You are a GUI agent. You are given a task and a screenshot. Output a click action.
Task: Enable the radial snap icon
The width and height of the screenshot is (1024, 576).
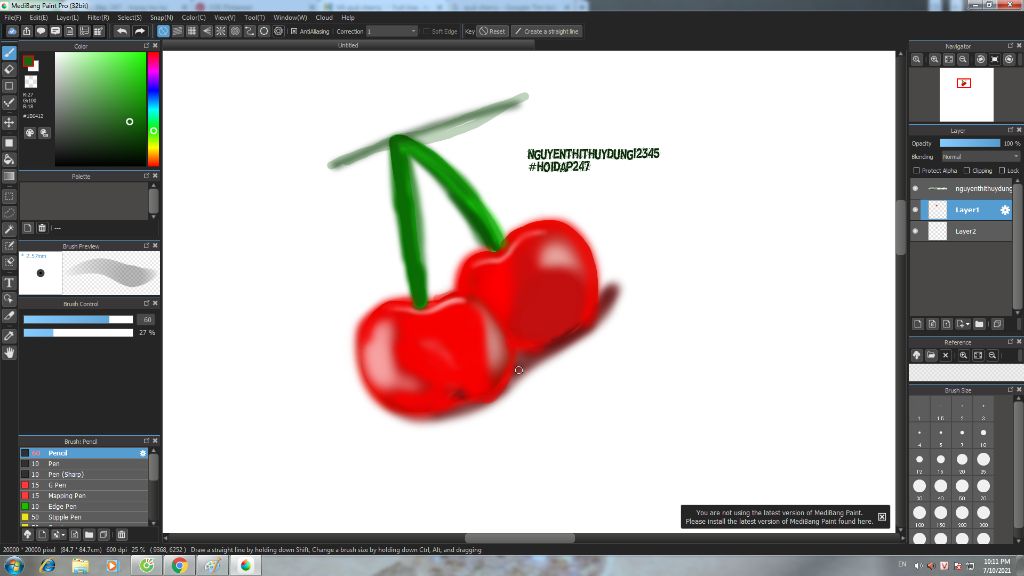pos(221,31)
